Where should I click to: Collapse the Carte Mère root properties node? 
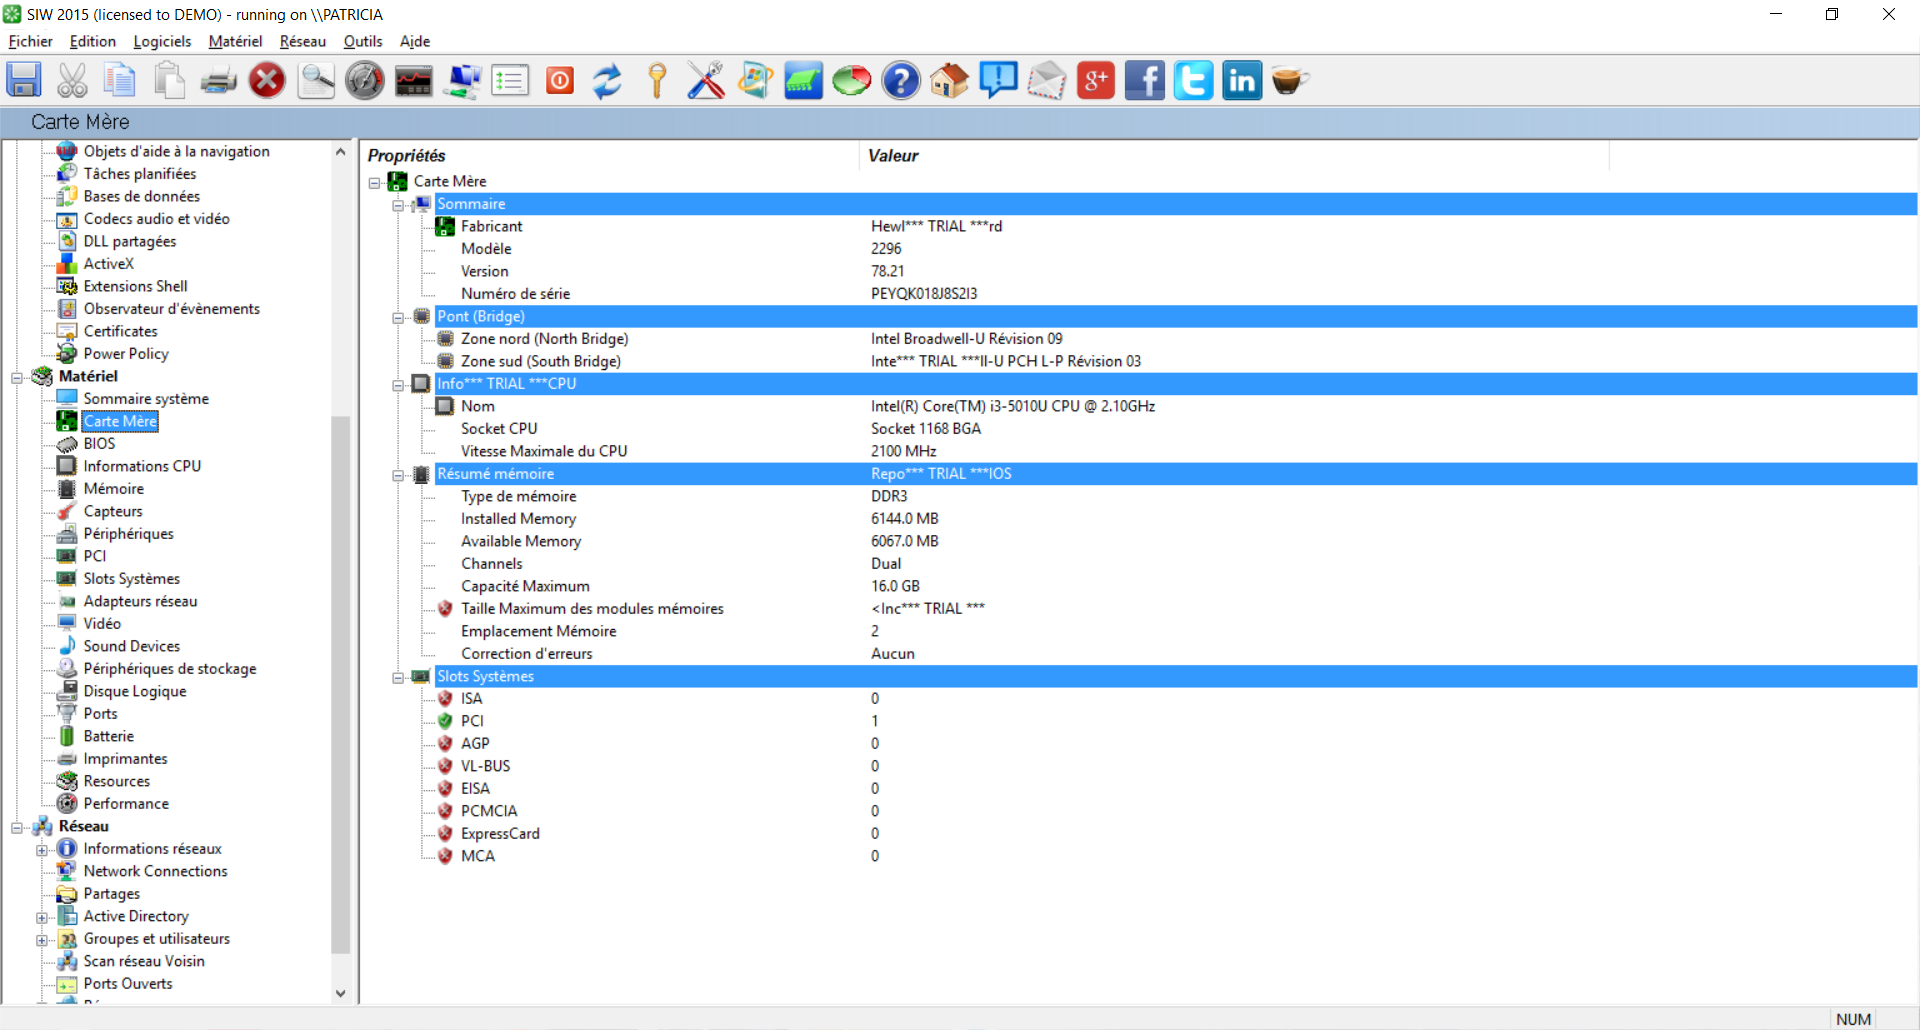(374, 182)
